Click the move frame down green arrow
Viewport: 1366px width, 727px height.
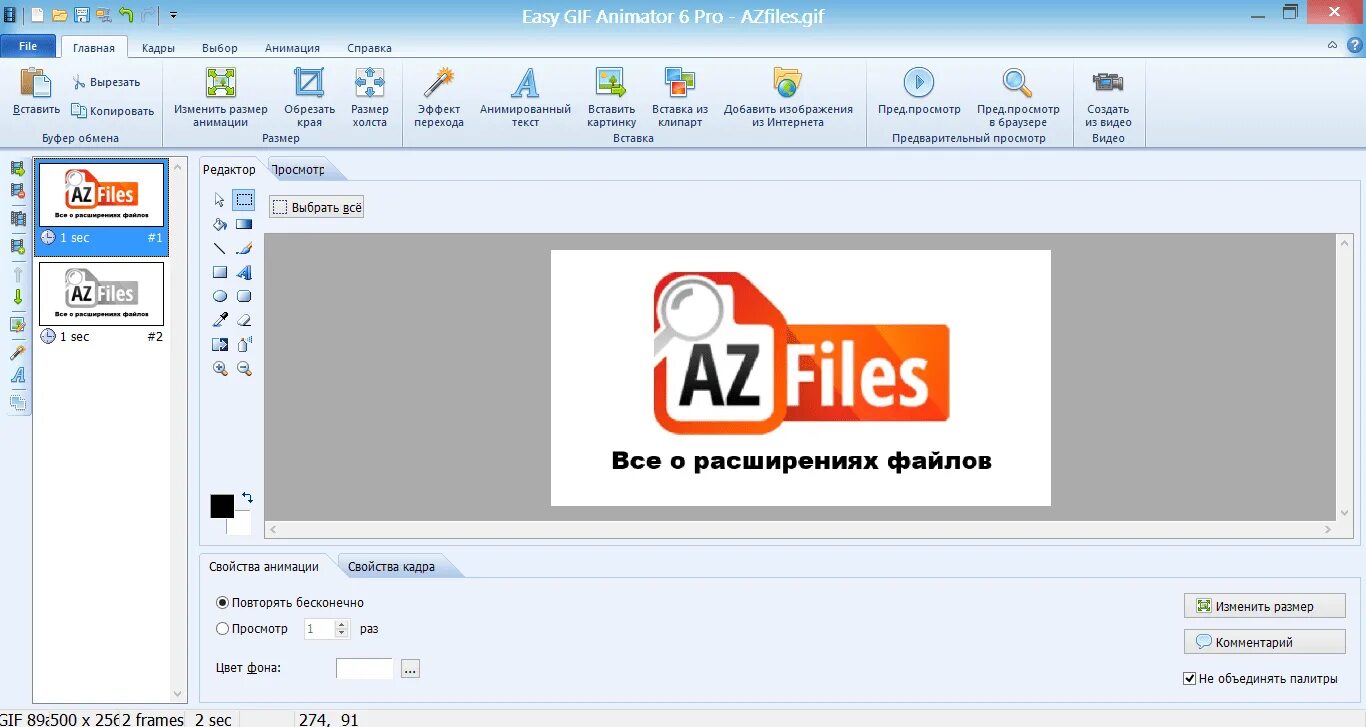[x=17, y=296]
